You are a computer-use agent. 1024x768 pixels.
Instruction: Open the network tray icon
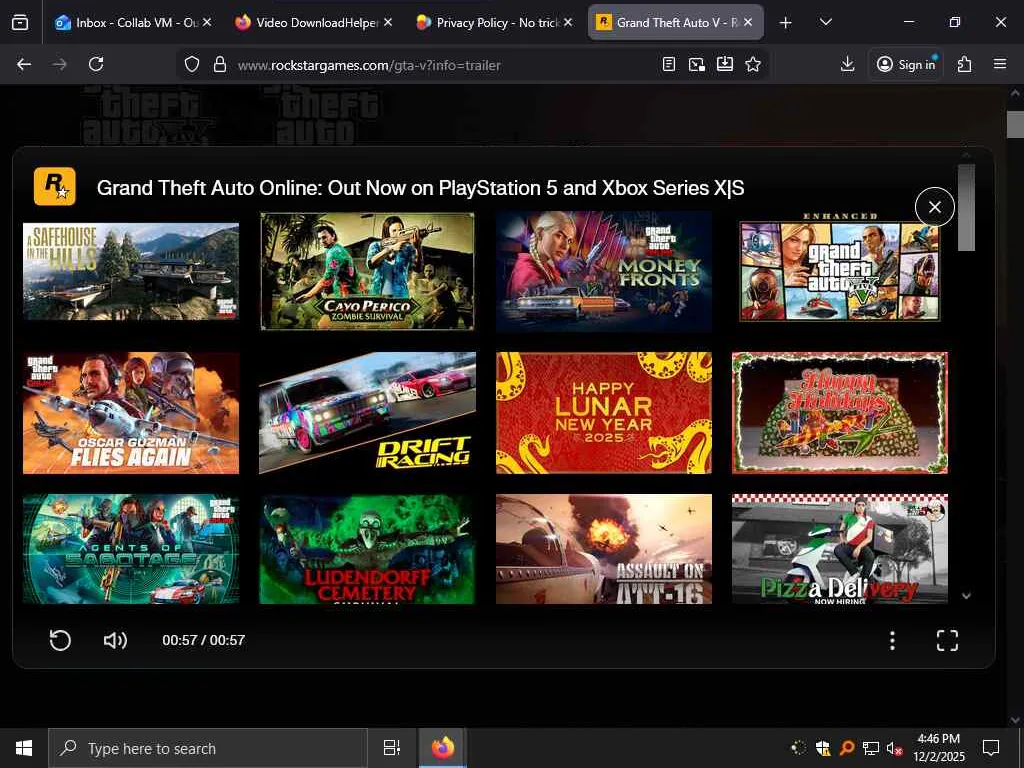click(x=871, y=748)
